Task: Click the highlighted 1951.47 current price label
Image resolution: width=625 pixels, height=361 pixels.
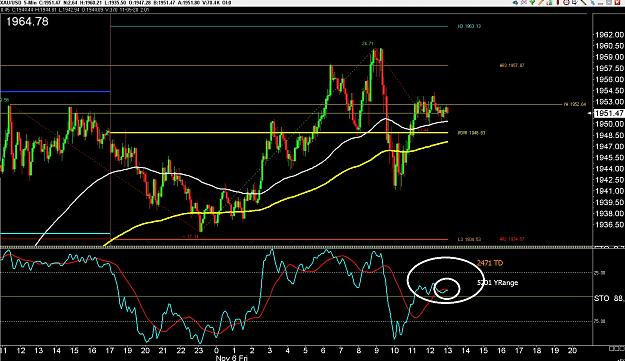Action: [x=609, y=114]
